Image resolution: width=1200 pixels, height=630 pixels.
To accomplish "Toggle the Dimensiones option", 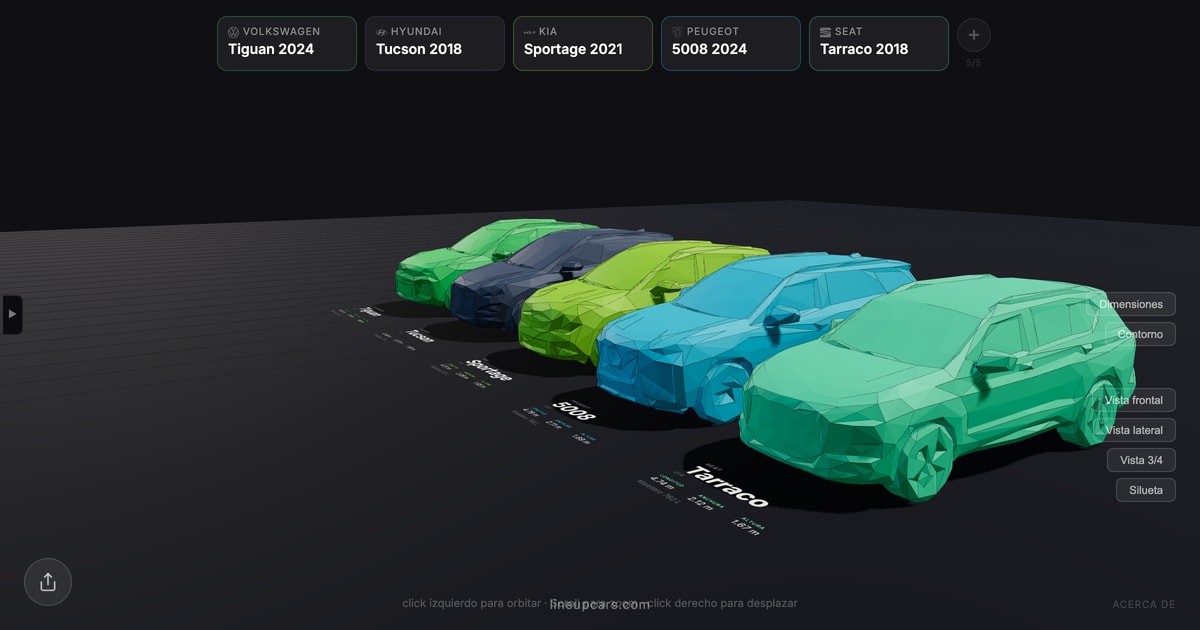I will [x=1131, y=304].
